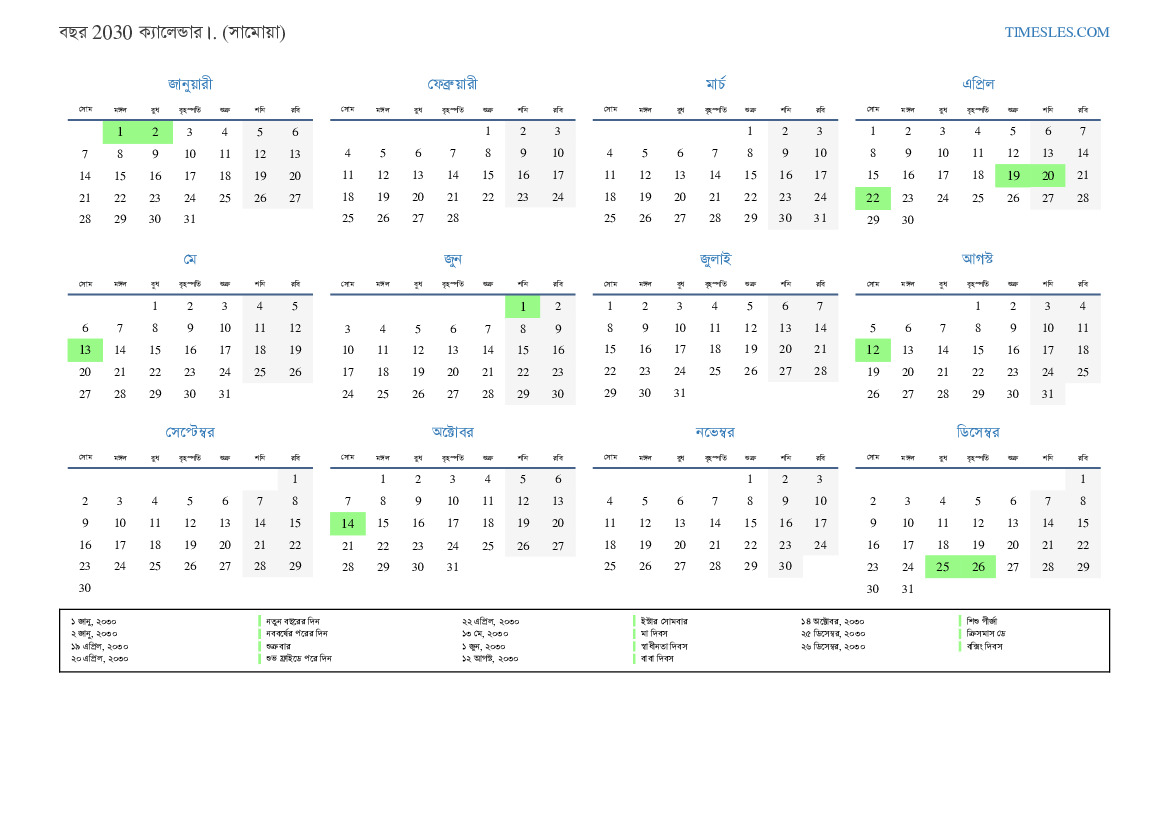The image size is (1169, 827).
Task: Click 31 in জানুয়ারী
Action: tap(190, 219)
